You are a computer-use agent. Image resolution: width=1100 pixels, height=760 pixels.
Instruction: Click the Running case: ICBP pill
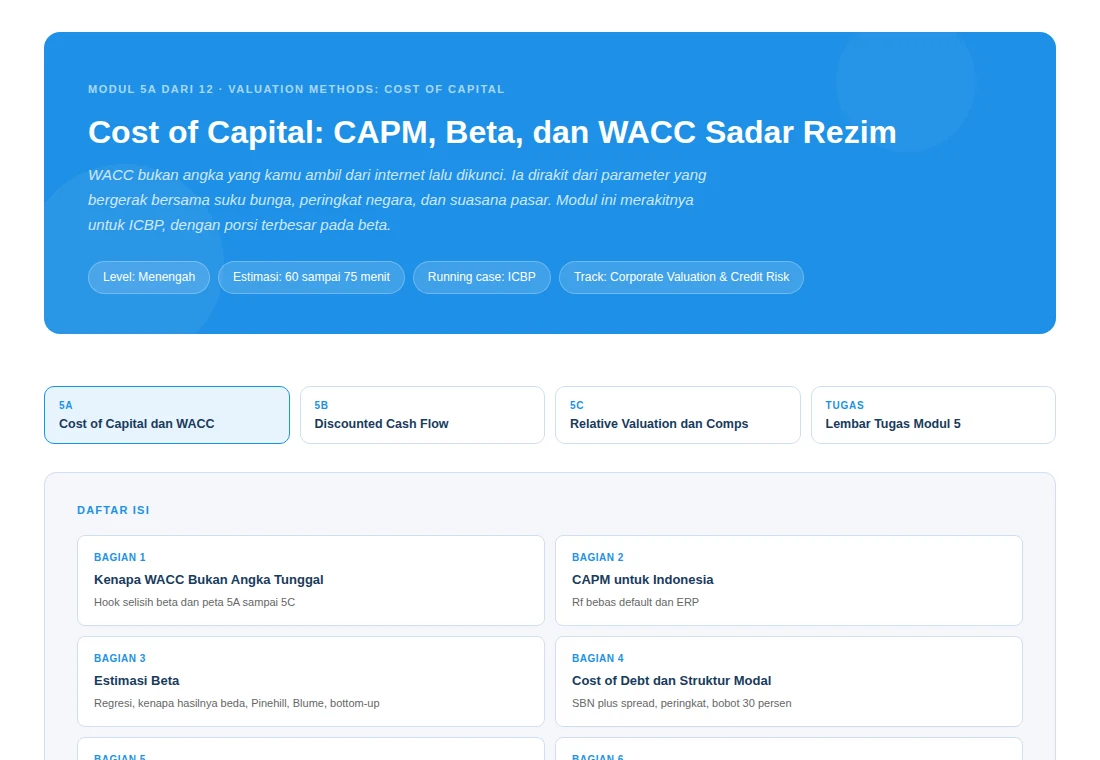(482, 277)
